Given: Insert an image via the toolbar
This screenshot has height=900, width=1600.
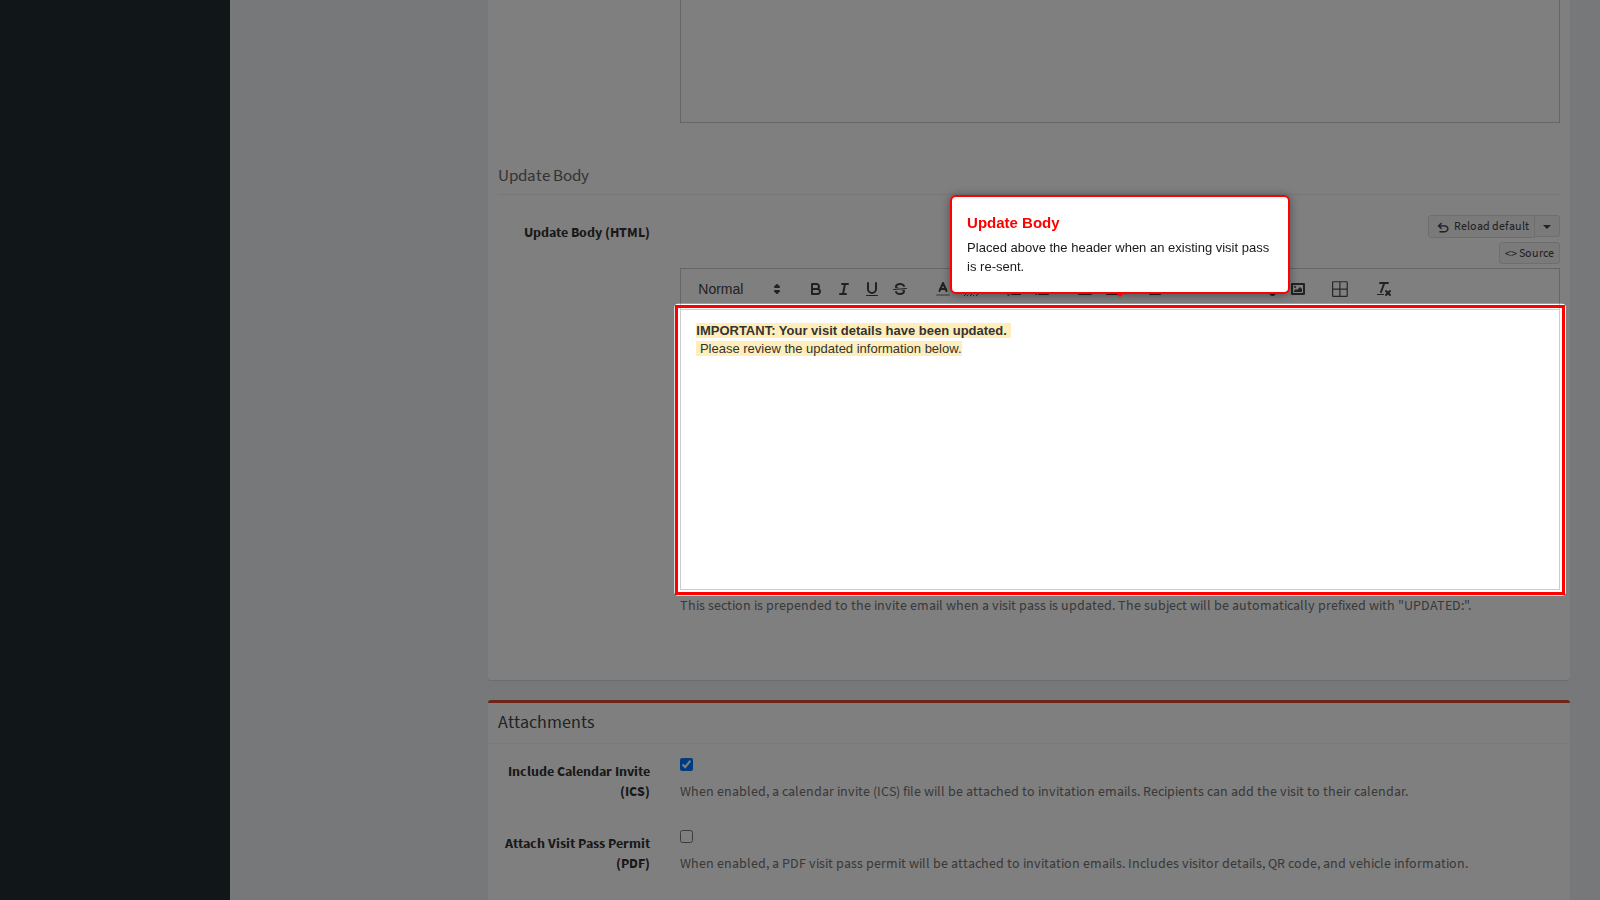Looking at the screenshot, I should click(x=1298, y=289).
